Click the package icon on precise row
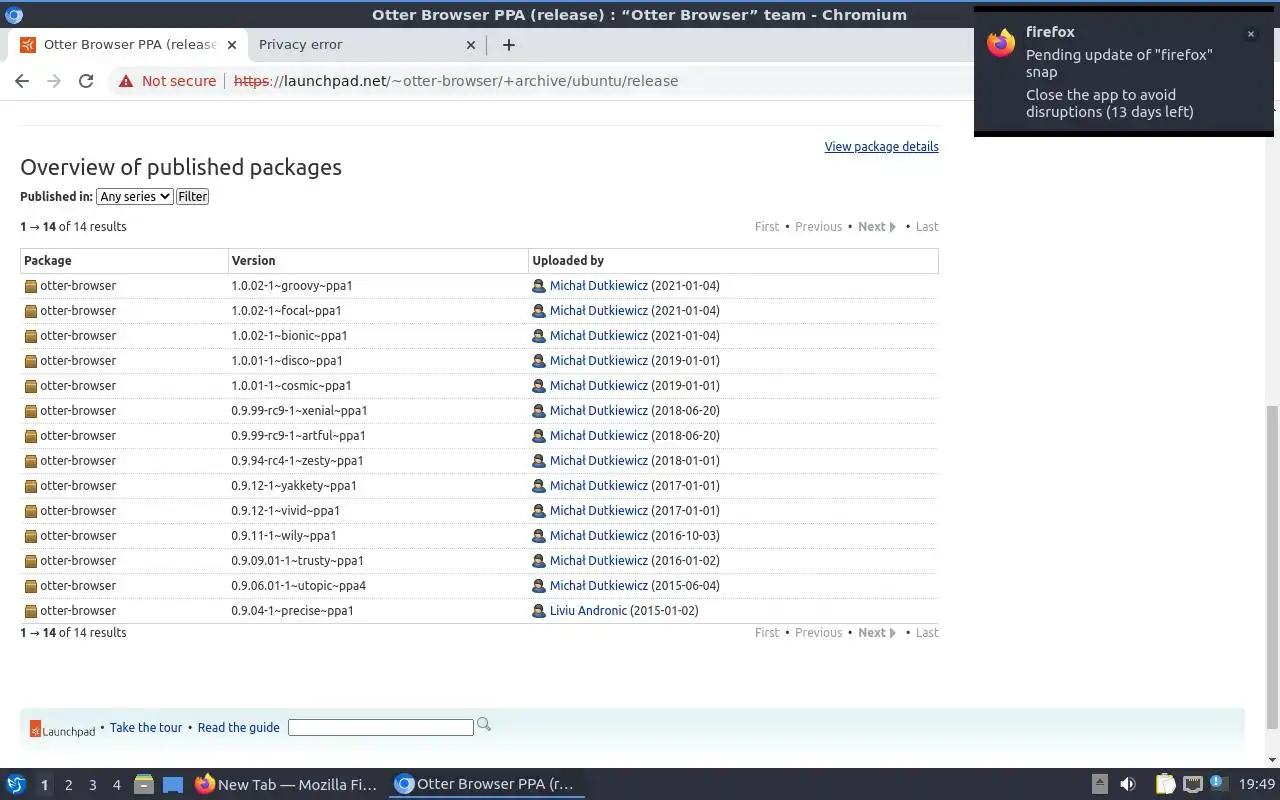 (x=31, y=611)
